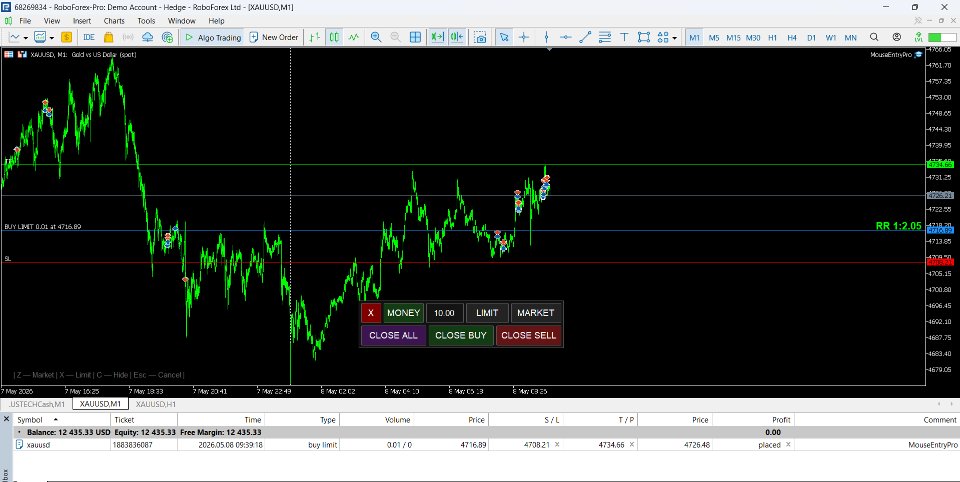This screenshot has height=482, width=960.
Task: Click the 10.00 risk input field
Action: pyautogui.click(x=444, y=313)
